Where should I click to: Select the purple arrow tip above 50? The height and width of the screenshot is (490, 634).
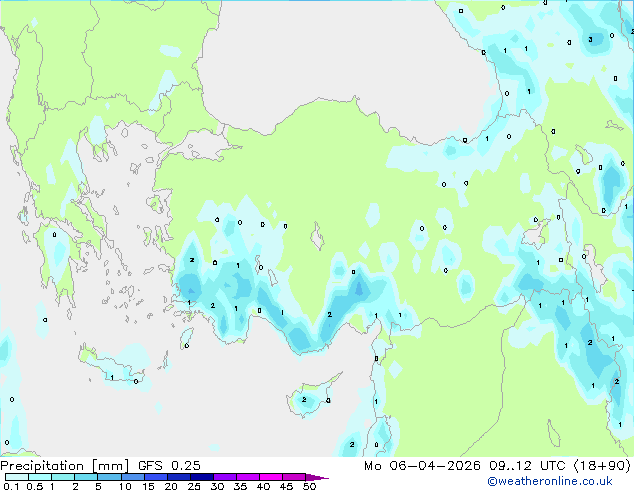(x=317, y=477)
